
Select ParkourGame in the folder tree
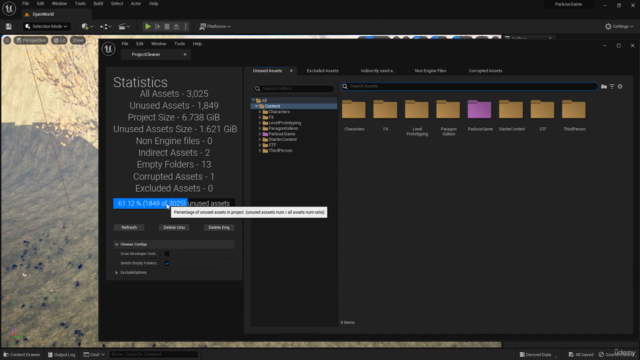(282, 134)
